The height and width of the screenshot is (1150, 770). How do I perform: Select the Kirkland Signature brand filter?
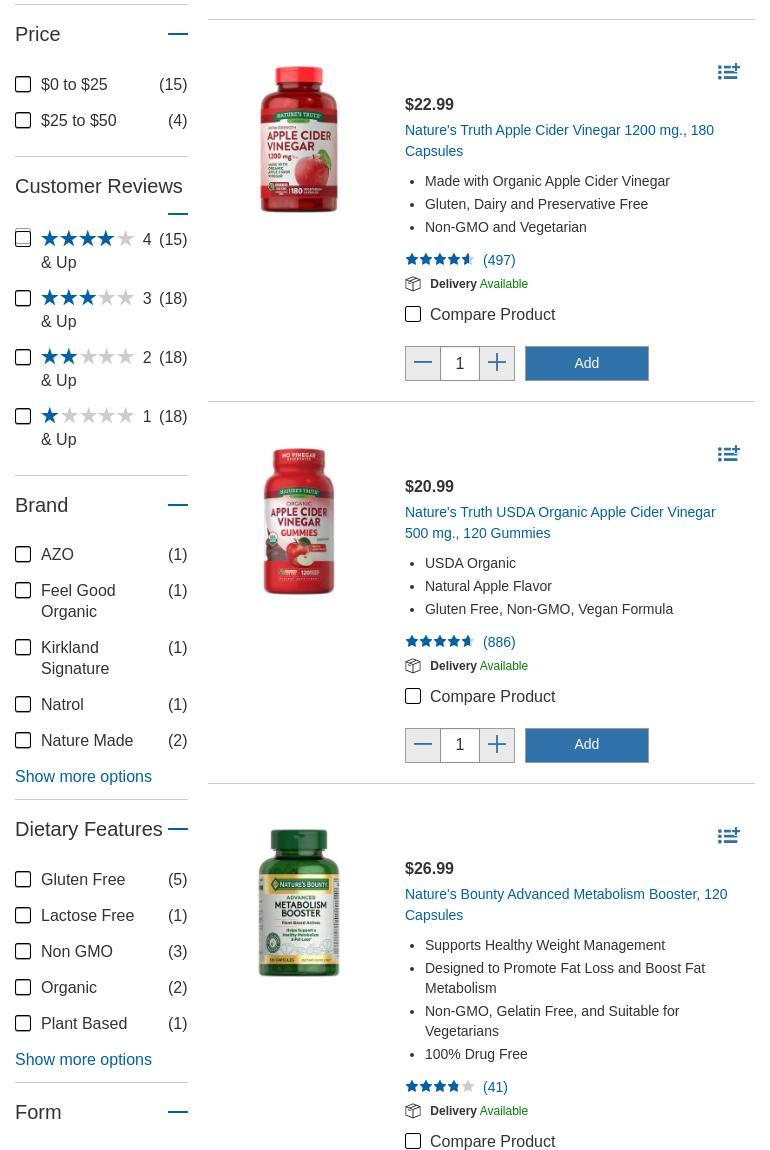click(x=23, y=648)
